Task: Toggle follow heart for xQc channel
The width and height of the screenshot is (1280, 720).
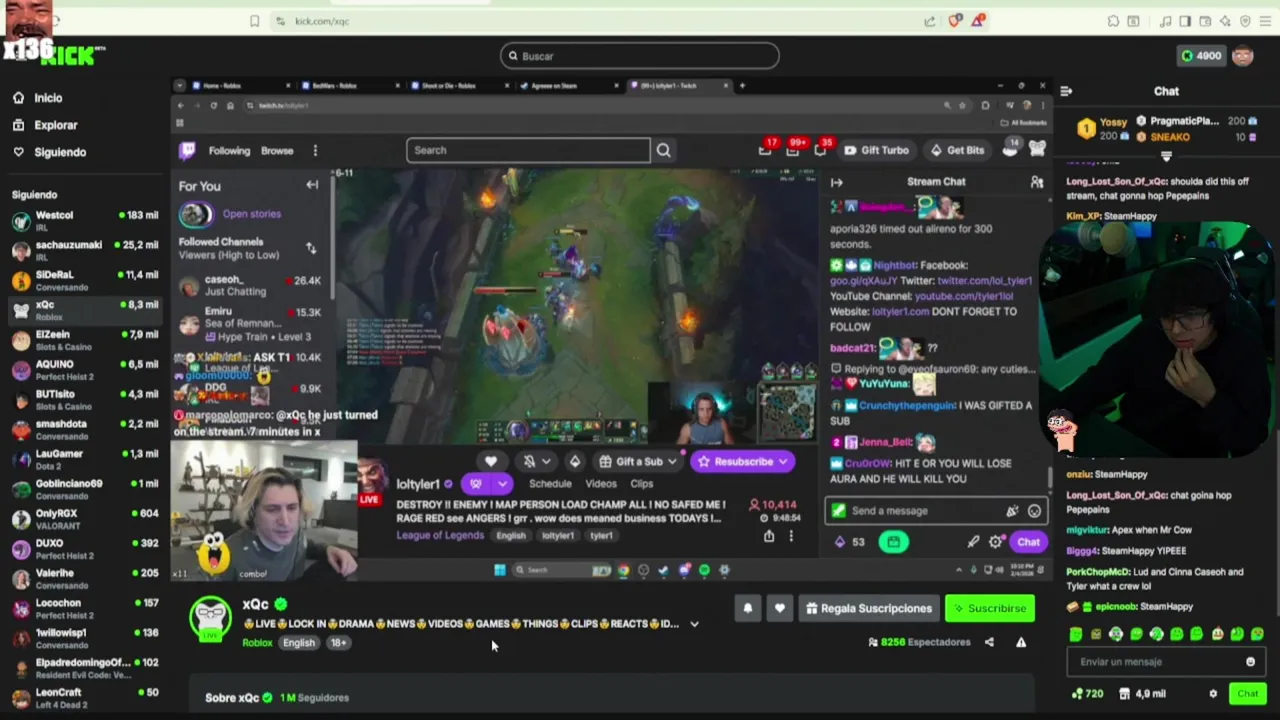Action: pyautogui.click(x=779, y=608)
